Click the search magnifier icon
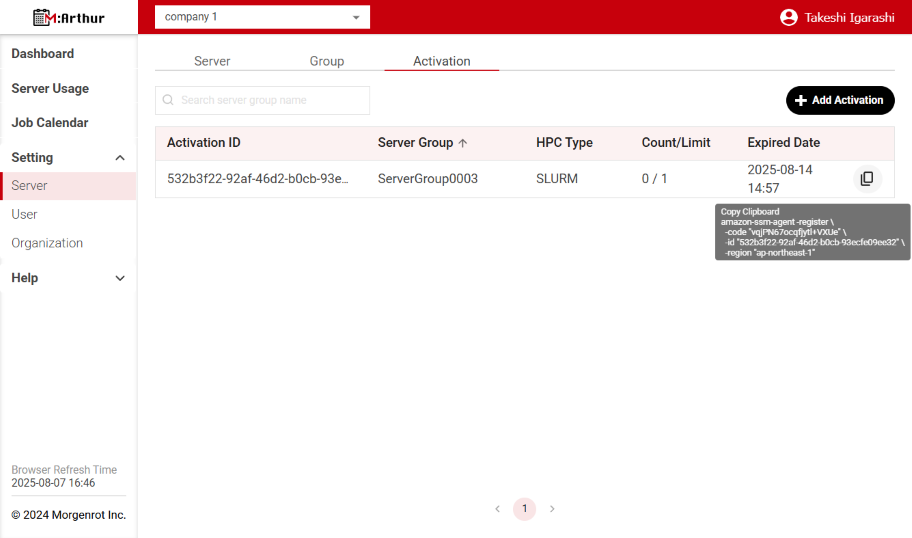 click(168, 100)
